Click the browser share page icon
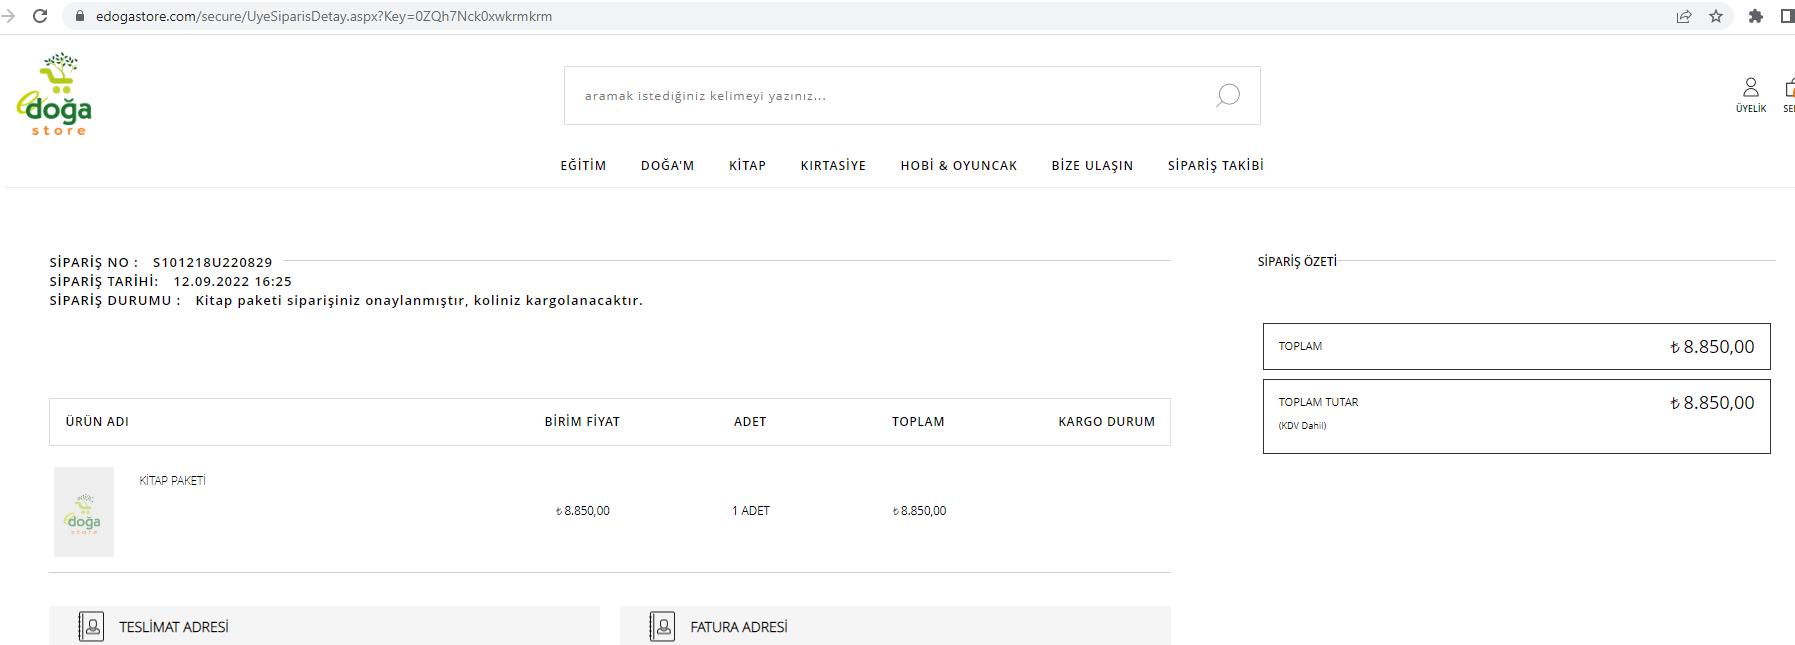 pos(1684,16)
